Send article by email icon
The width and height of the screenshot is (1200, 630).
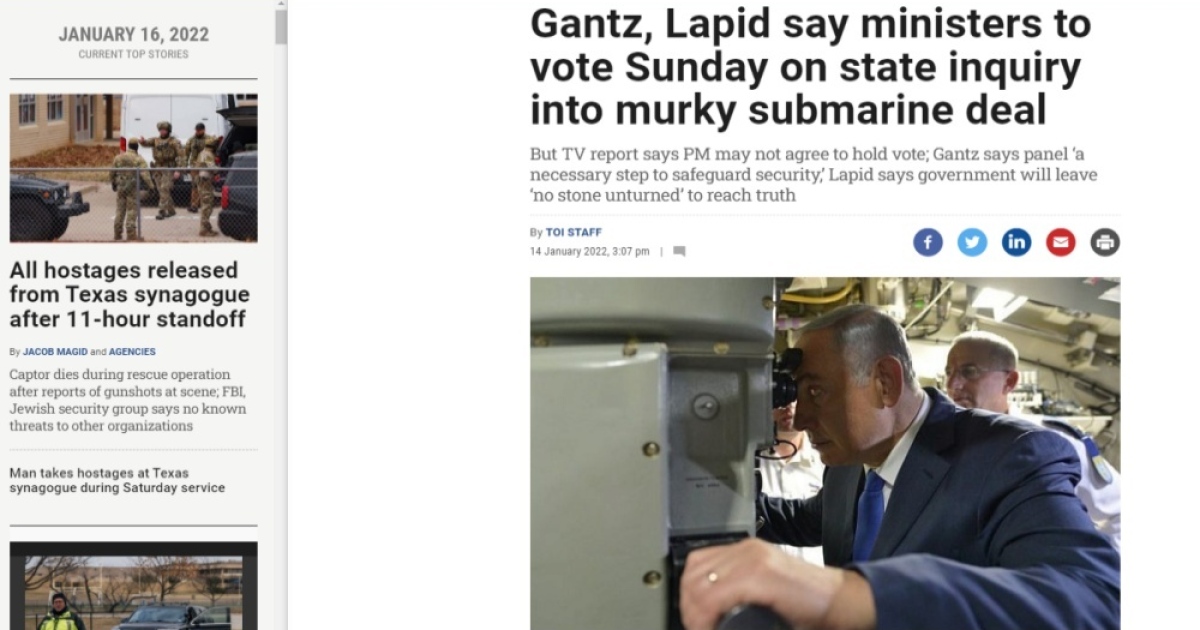point(1061,242)
